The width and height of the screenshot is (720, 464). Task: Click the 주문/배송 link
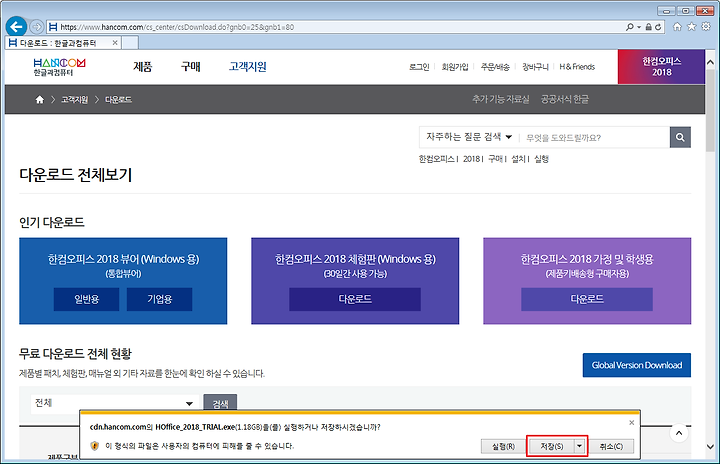tap(495, 67)
